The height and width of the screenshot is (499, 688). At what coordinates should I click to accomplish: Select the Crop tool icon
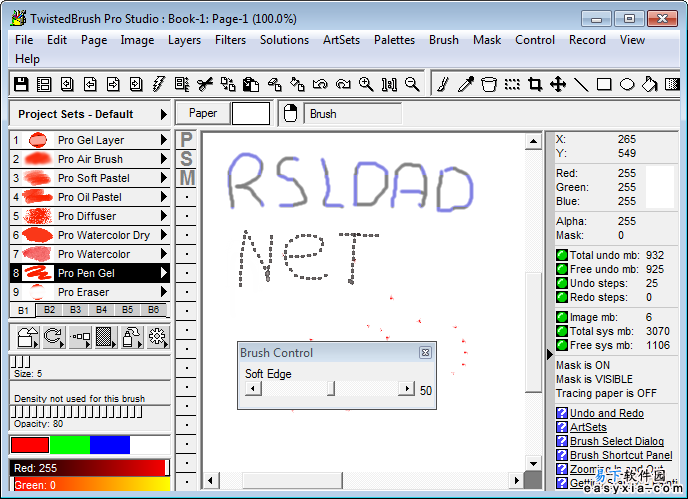pos(535,84)
